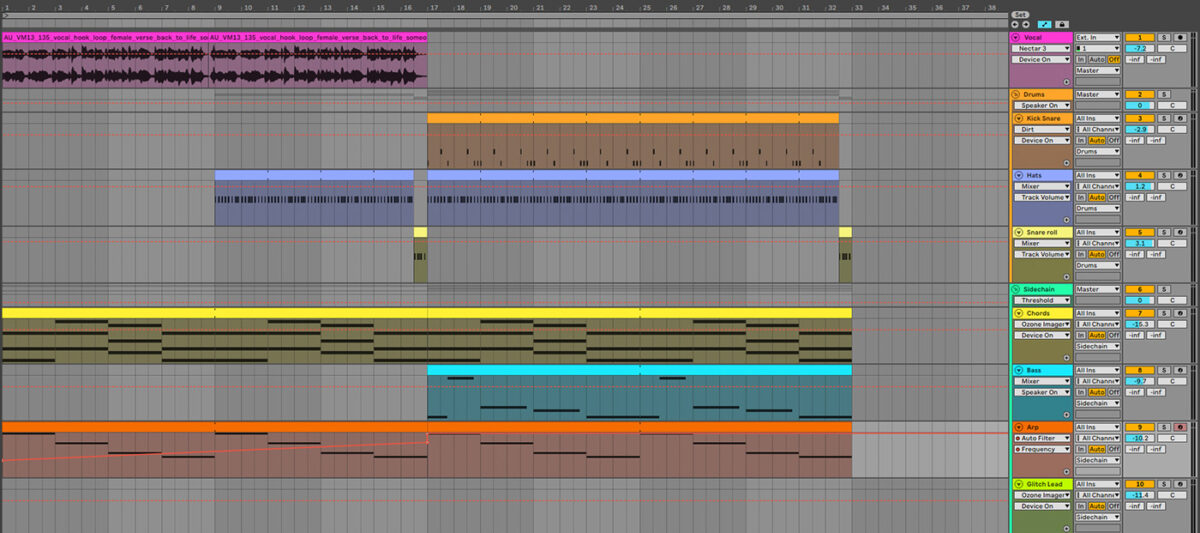Set Vocal monitor to Auto
Viewport: 1200px width, 533px height.
pyautogui.click(x=1097, y=59)
